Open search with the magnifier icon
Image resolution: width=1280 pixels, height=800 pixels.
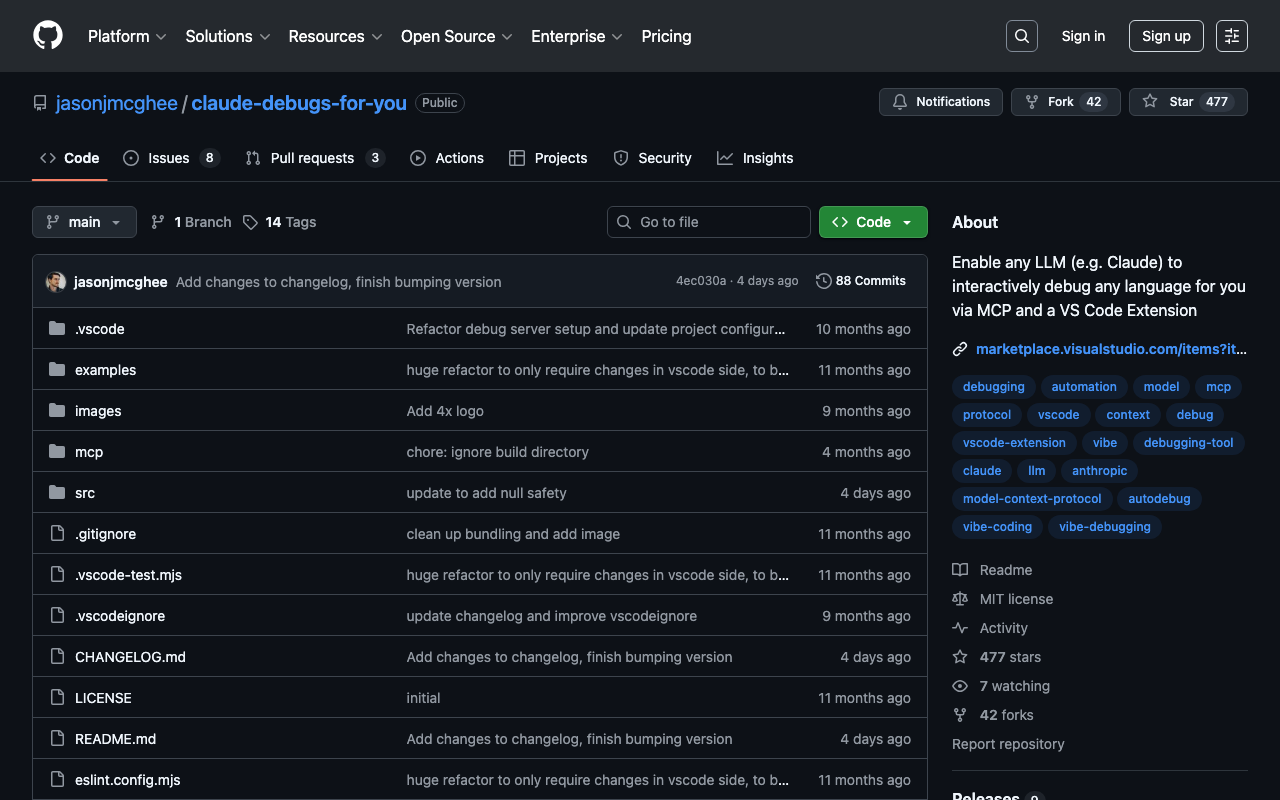click(x=1021, y=36)
